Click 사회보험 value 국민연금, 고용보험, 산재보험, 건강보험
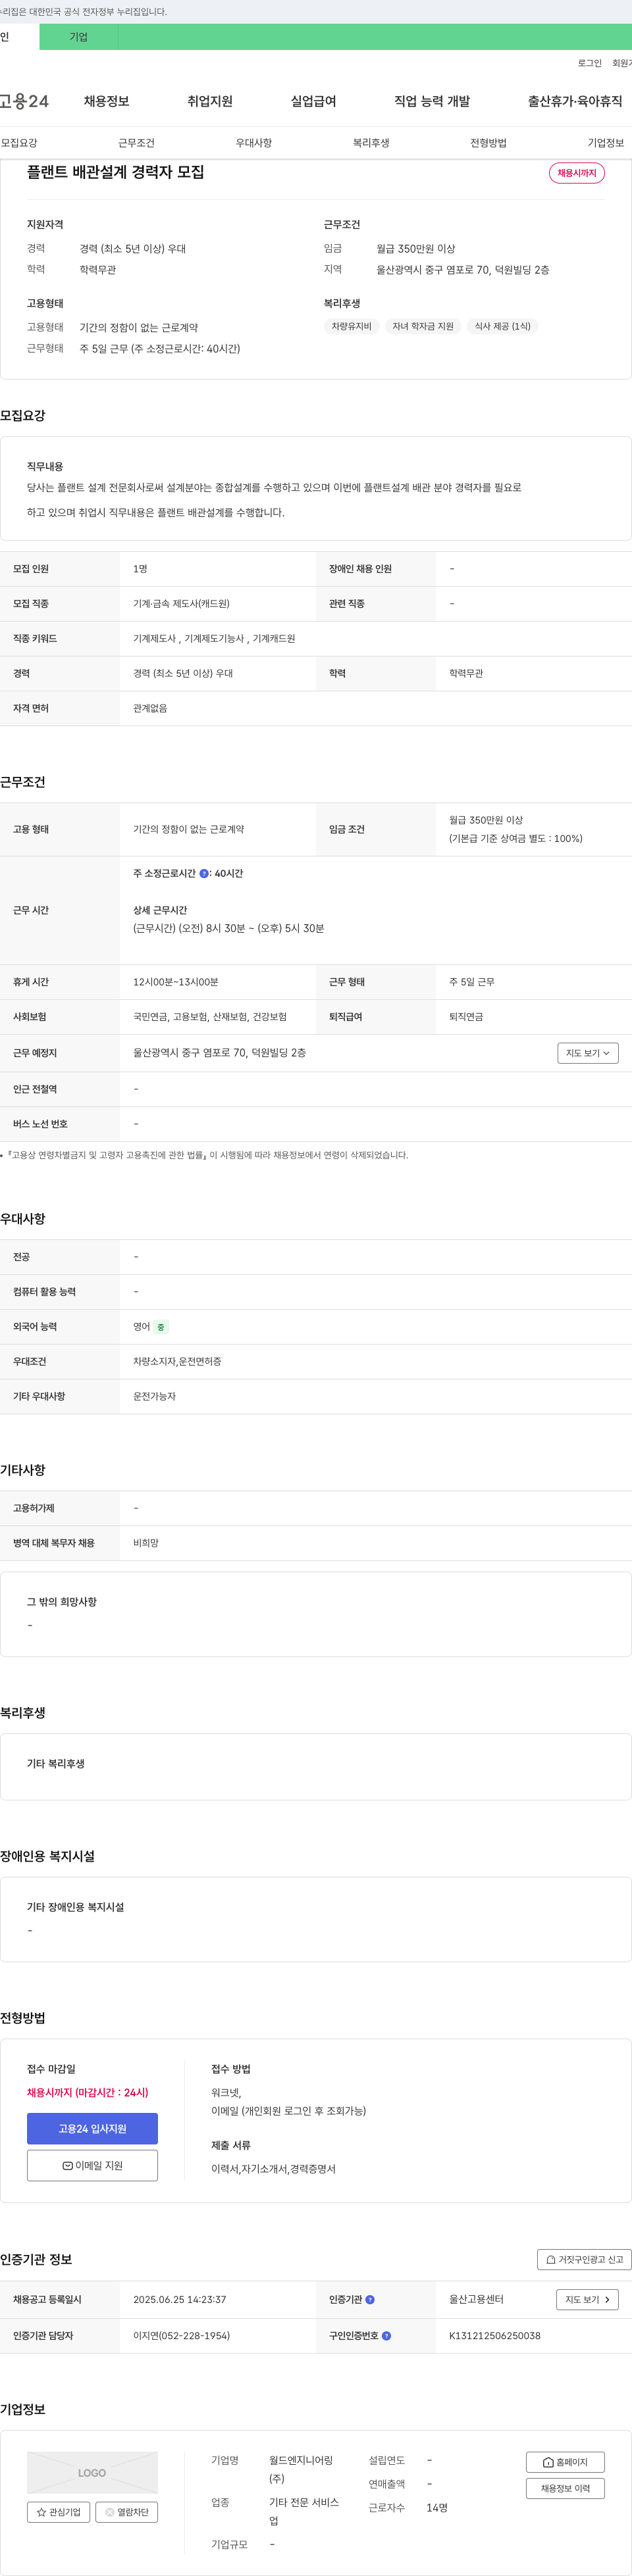This screenshot has width=632, height=2576. (x=210, y=1017)
